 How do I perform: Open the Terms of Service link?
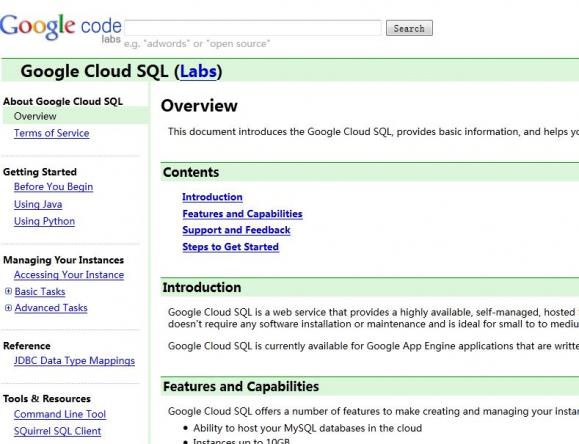[52, 133]
